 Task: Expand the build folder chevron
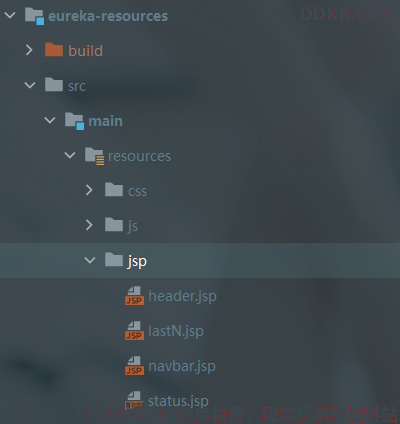click(x=29, y=50)
